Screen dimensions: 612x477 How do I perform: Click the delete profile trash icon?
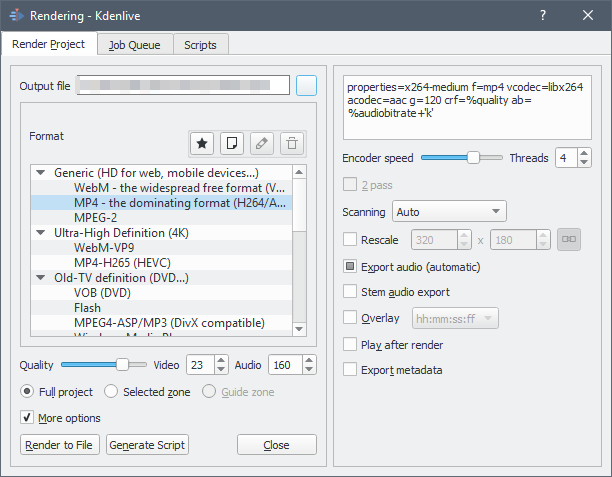(290, 144)
